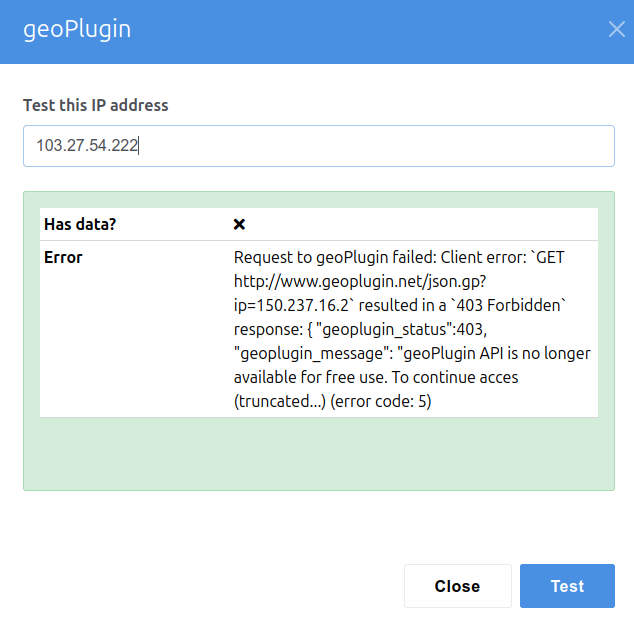
Task: Click the cross mark beside Has data?
Action: (x=239, y=225)
